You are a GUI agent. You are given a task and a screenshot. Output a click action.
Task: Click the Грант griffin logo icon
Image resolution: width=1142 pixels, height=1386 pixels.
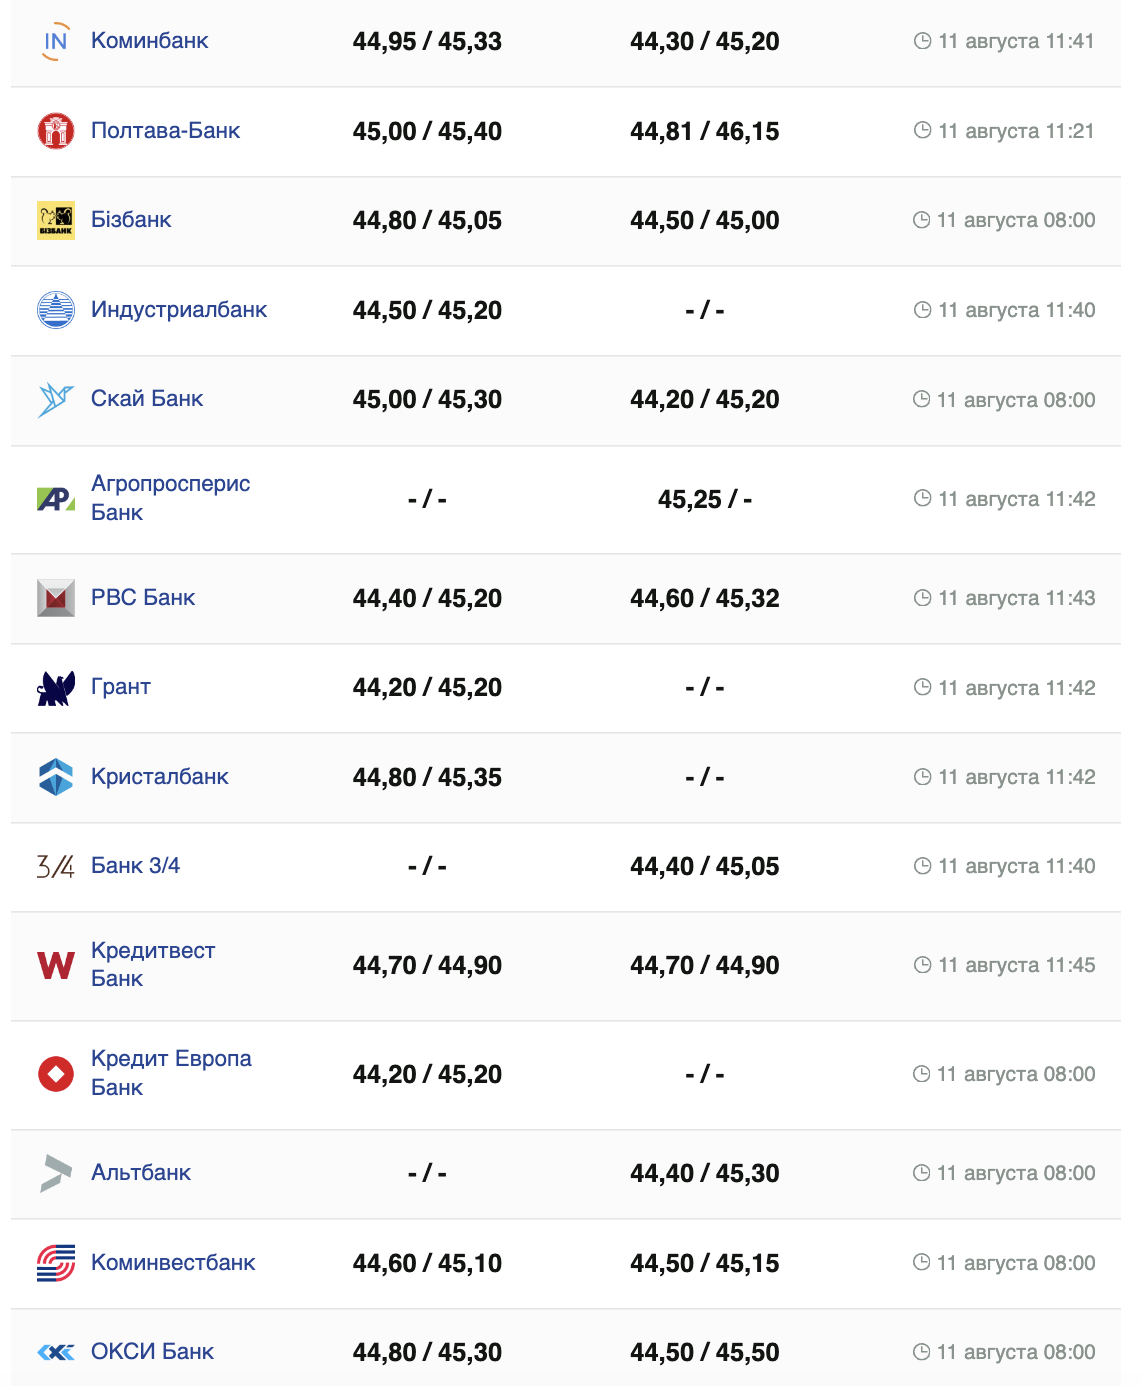coord(56,688)
